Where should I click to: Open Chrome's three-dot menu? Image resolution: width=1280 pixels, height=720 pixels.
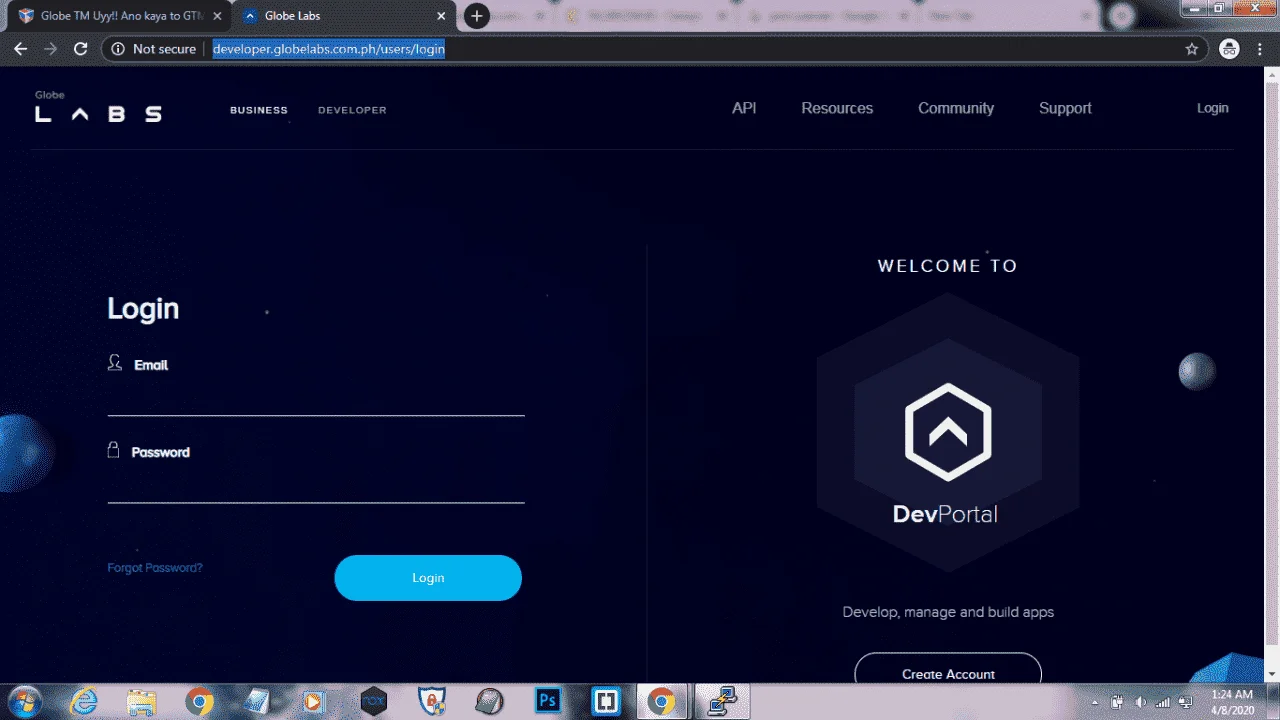point(1261,49)
